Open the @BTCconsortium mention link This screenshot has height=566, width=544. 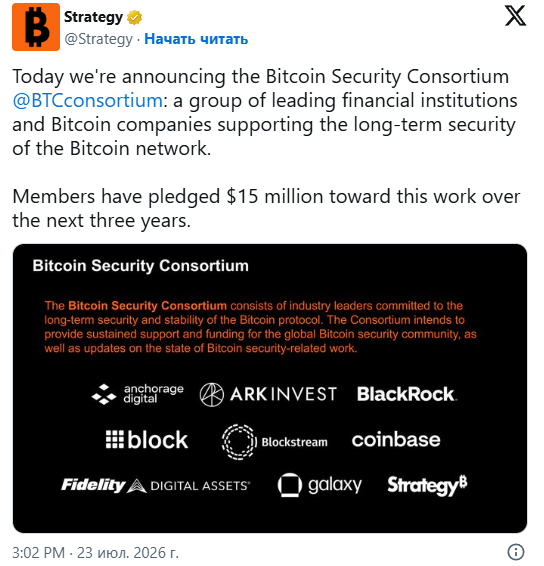[88, 100]
